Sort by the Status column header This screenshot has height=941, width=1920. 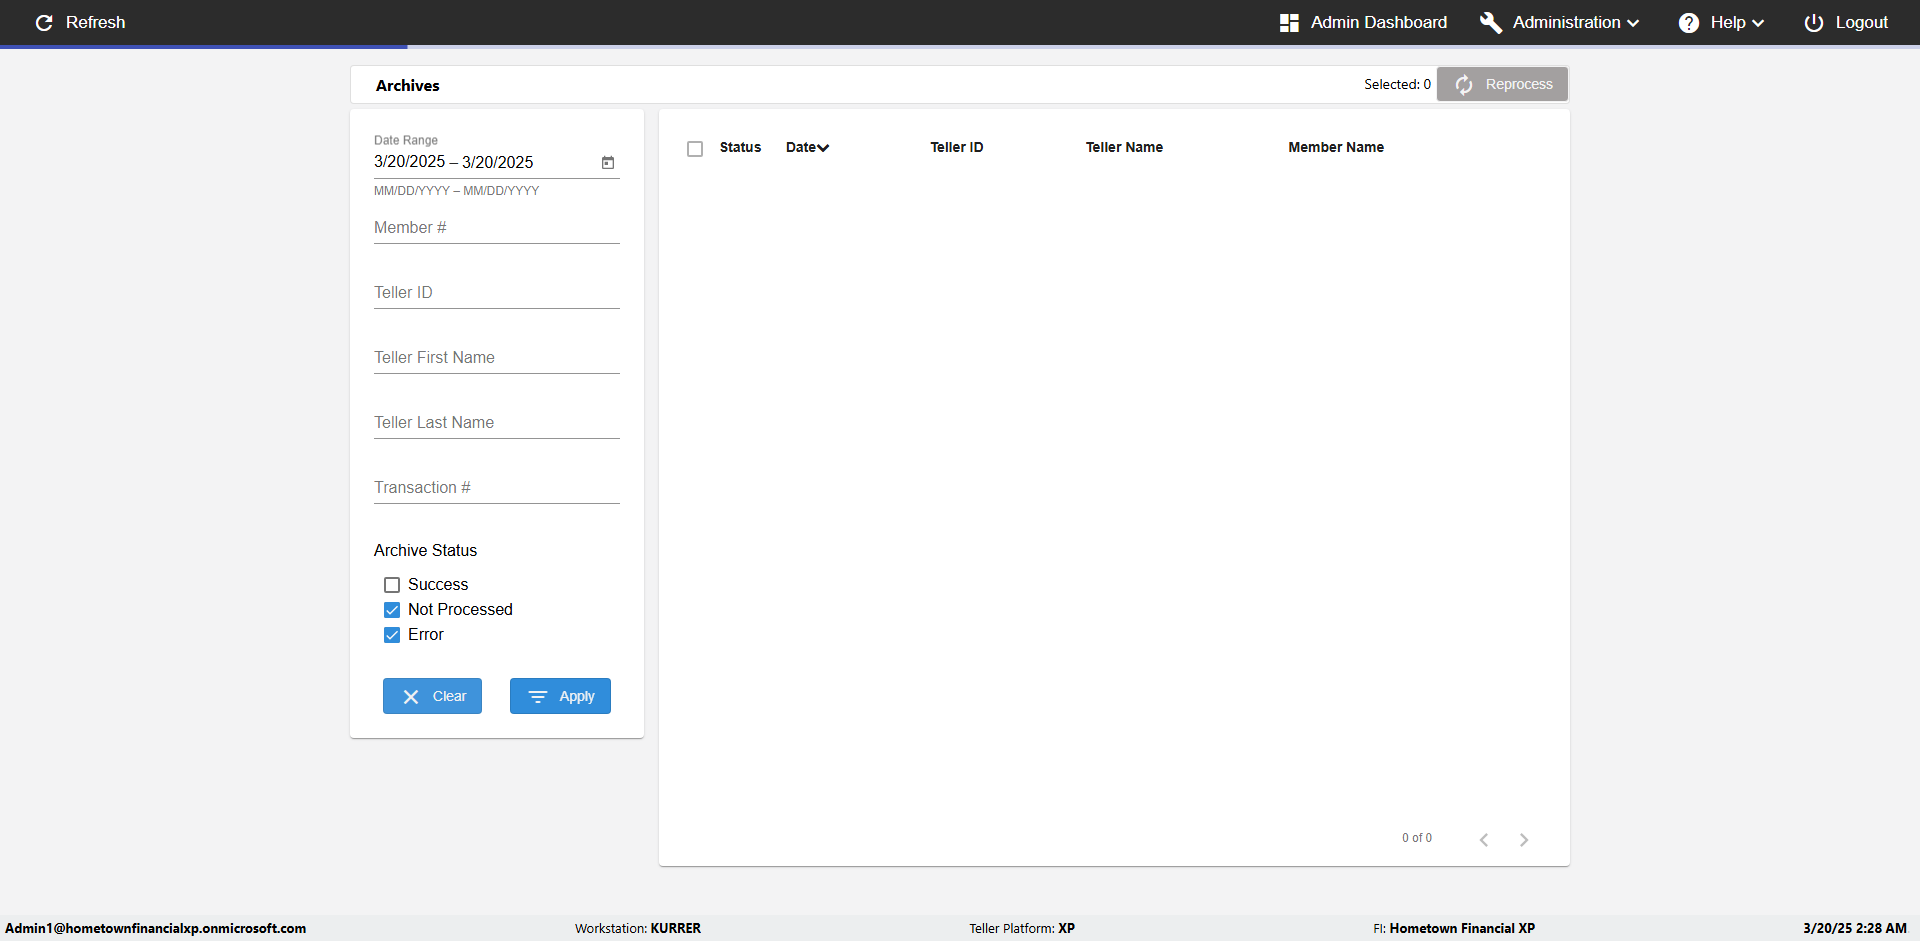pos(740,147)
